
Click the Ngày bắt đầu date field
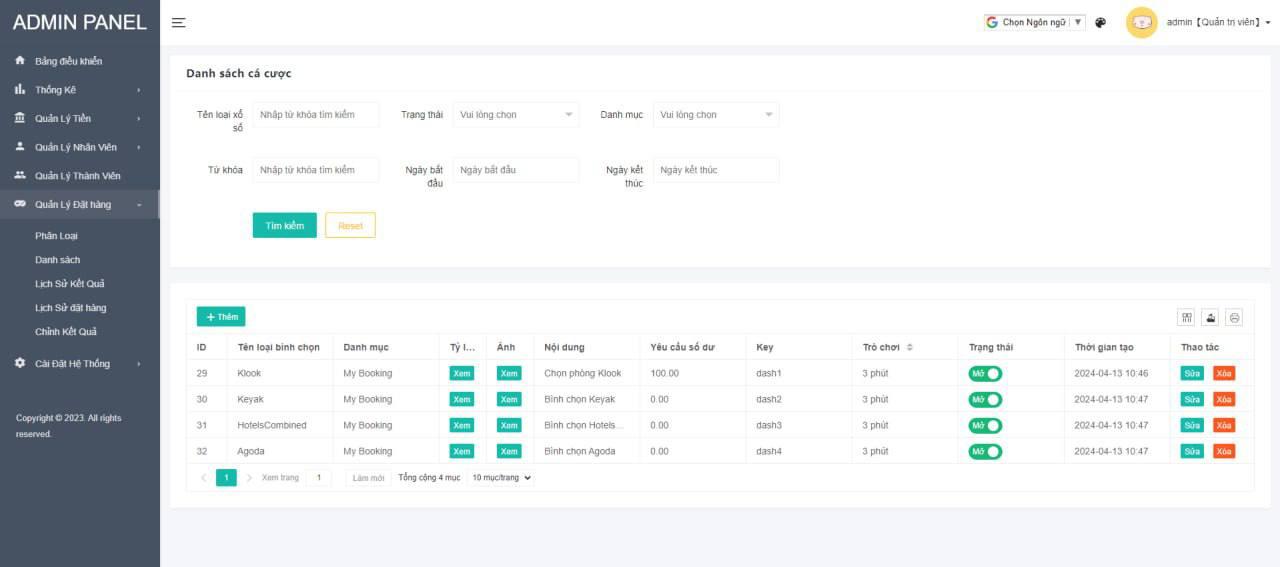(515, 170)
